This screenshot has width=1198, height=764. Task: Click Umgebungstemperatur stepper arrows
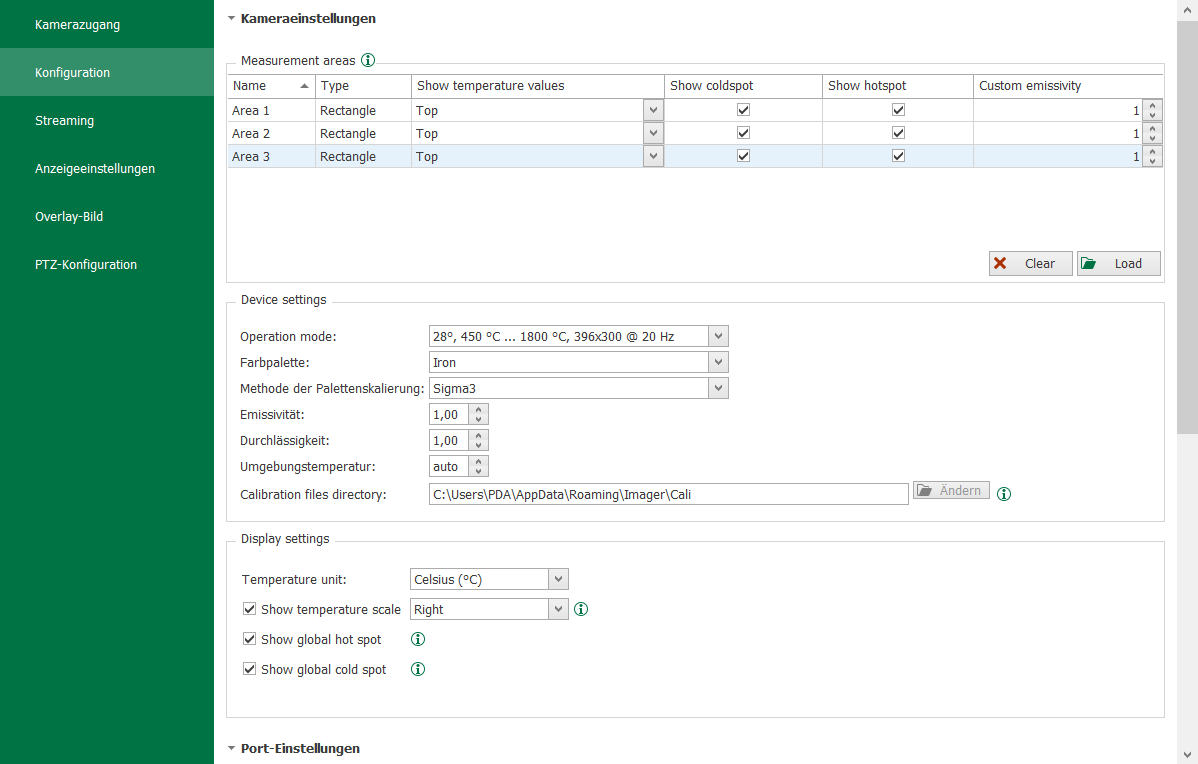tap(478, 466)
